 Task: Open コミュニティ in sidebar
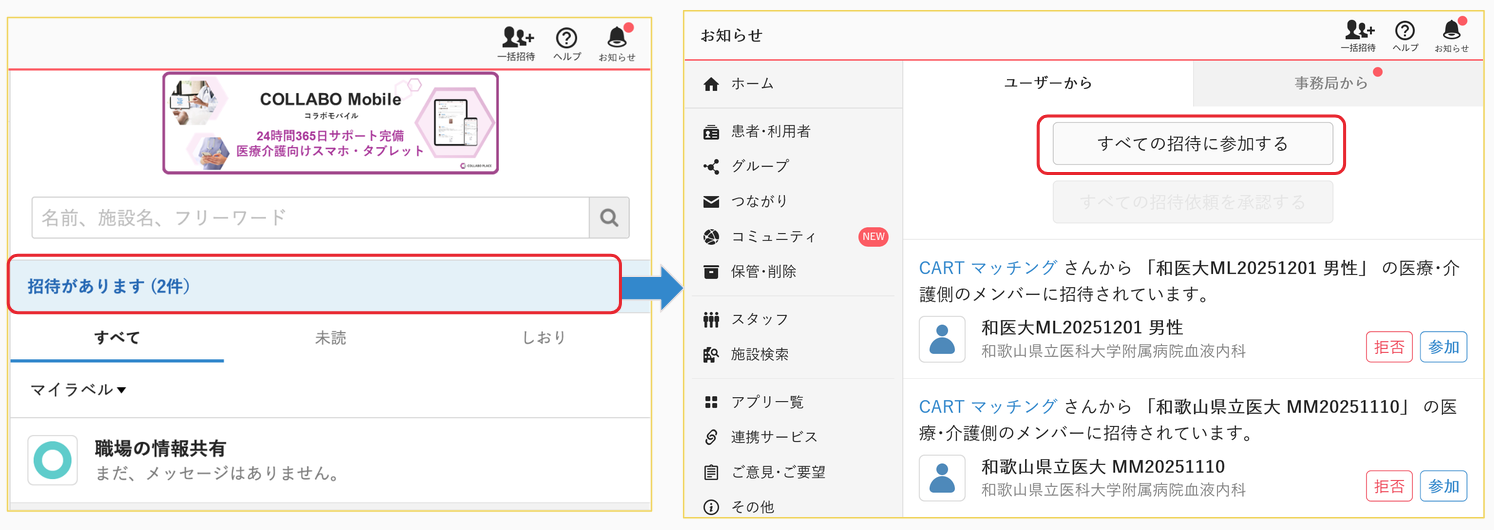(773, 237)
